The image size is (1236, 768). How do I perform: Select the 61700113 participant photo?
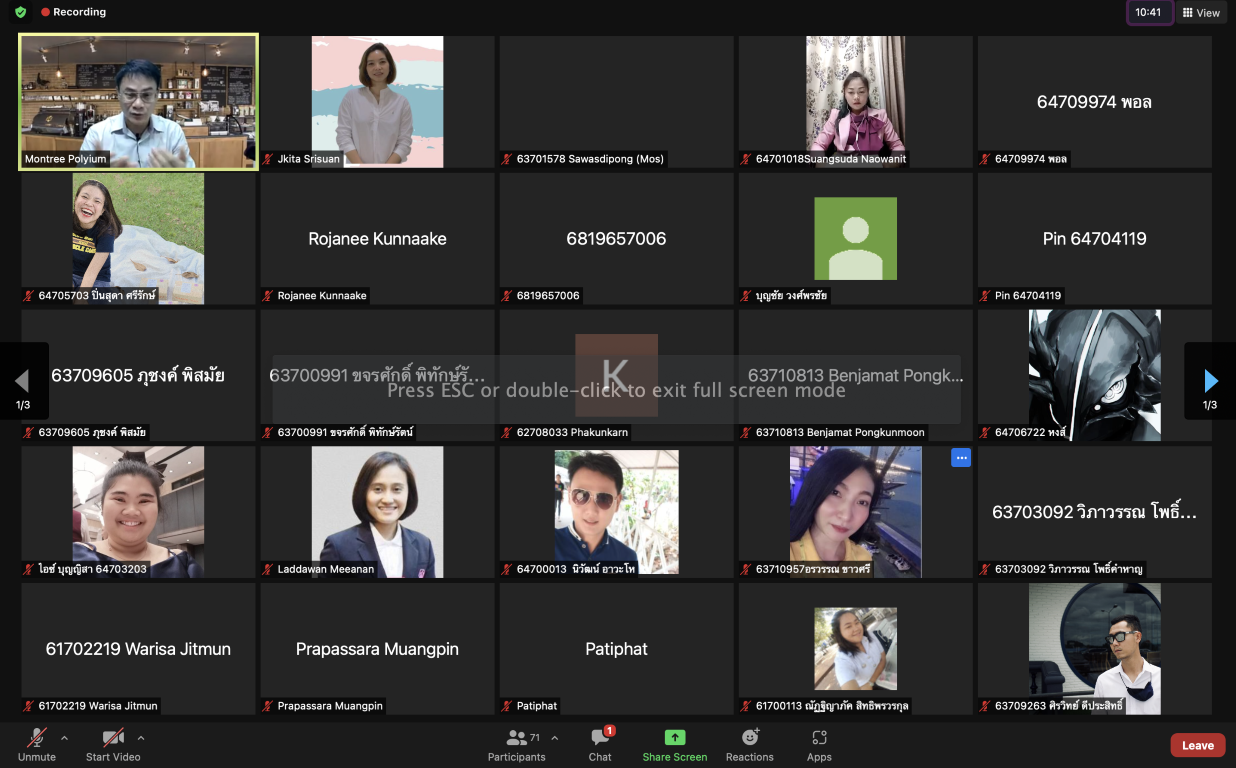[x=855, y=649]
